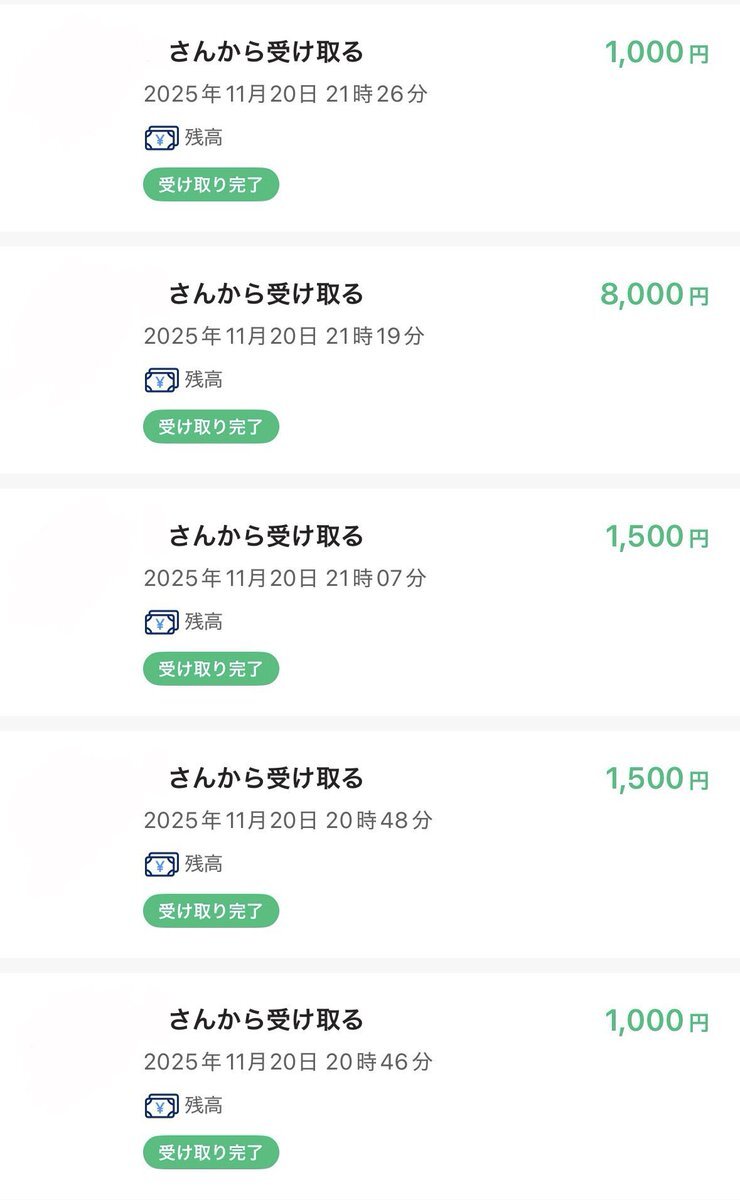
Task: Click the date 2025年11月20日 21時07分
Action: pos(285,578)
